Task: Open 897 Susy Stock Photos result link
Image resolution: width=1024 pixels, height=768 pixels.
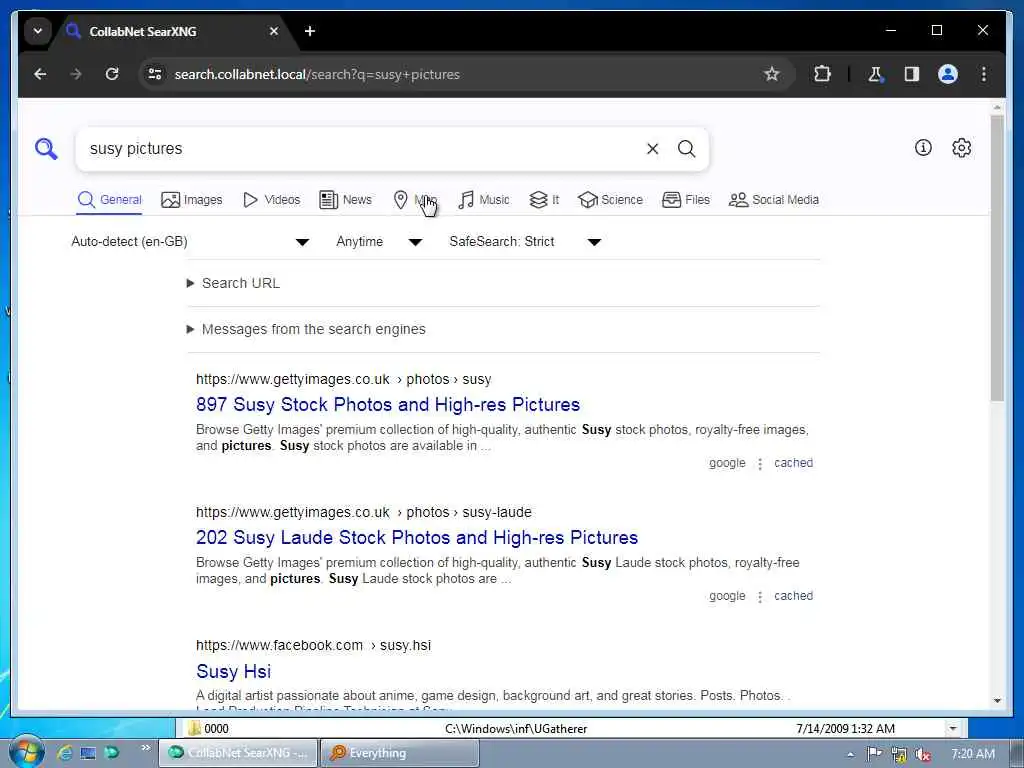Action: 388,405
